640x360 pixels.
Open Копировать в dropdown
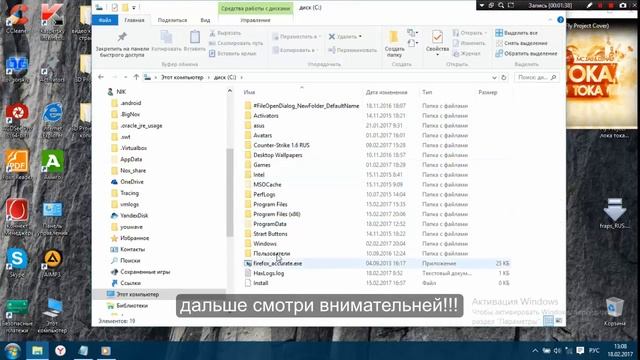[296, 50]
